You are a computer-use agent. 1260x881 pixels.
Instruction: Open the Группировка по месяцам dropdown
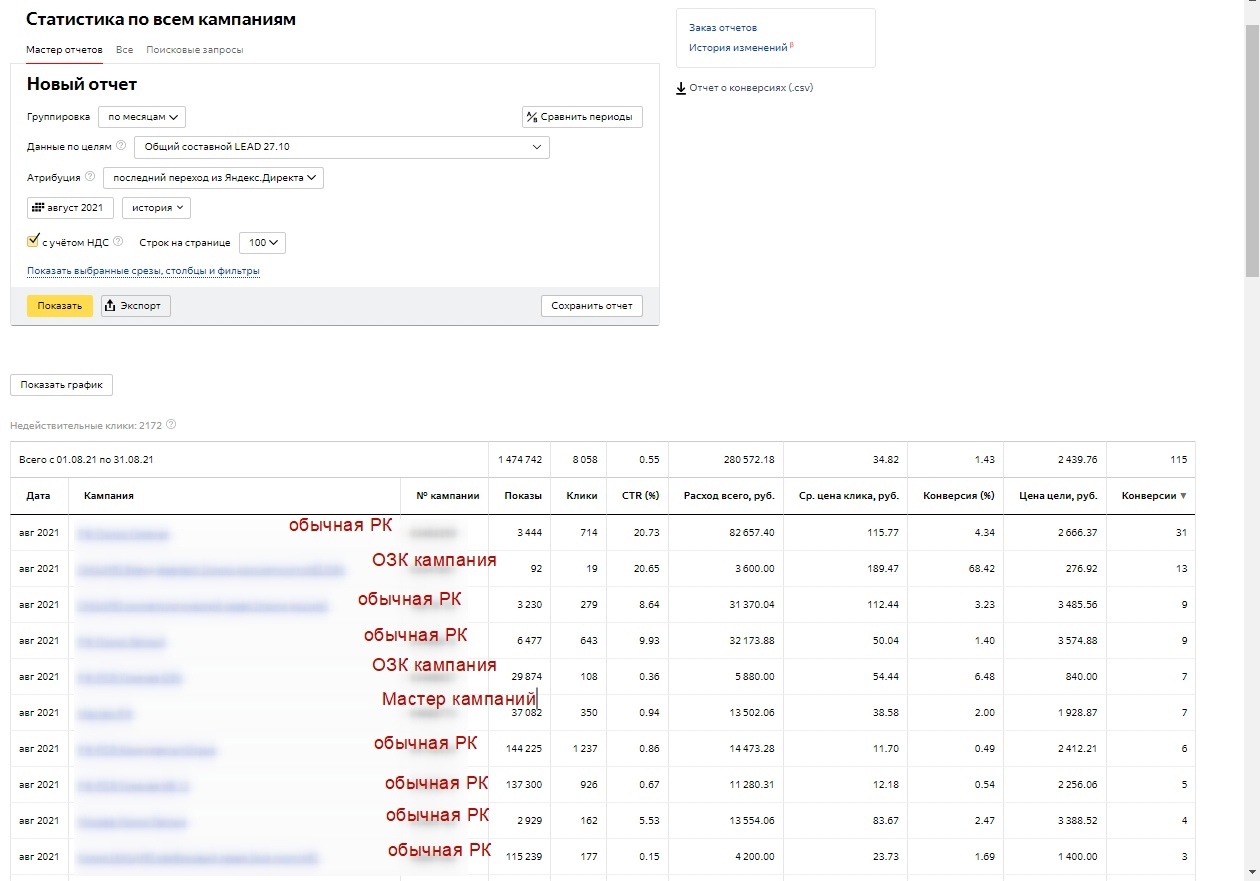point(142,117)
